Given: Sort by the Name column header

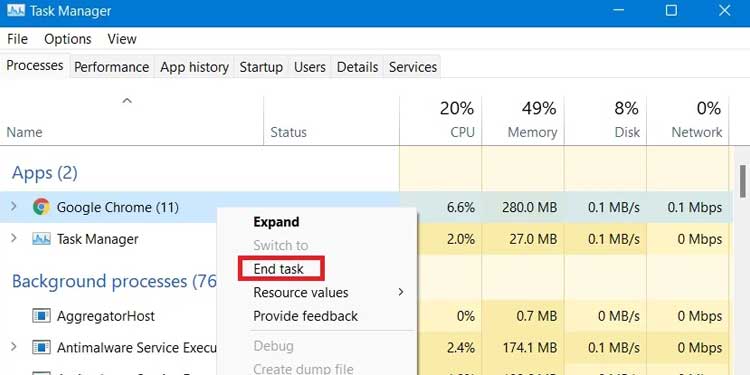Looking at the screenshot, I should coord(24,132).
